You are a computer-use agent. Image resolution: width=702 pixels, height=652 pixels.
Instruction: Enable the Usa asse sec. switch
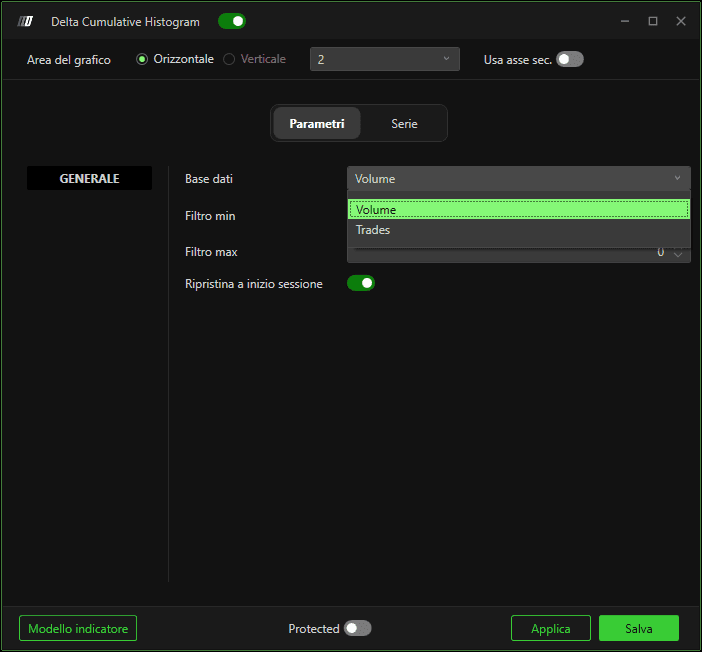[x=569, y=59]
